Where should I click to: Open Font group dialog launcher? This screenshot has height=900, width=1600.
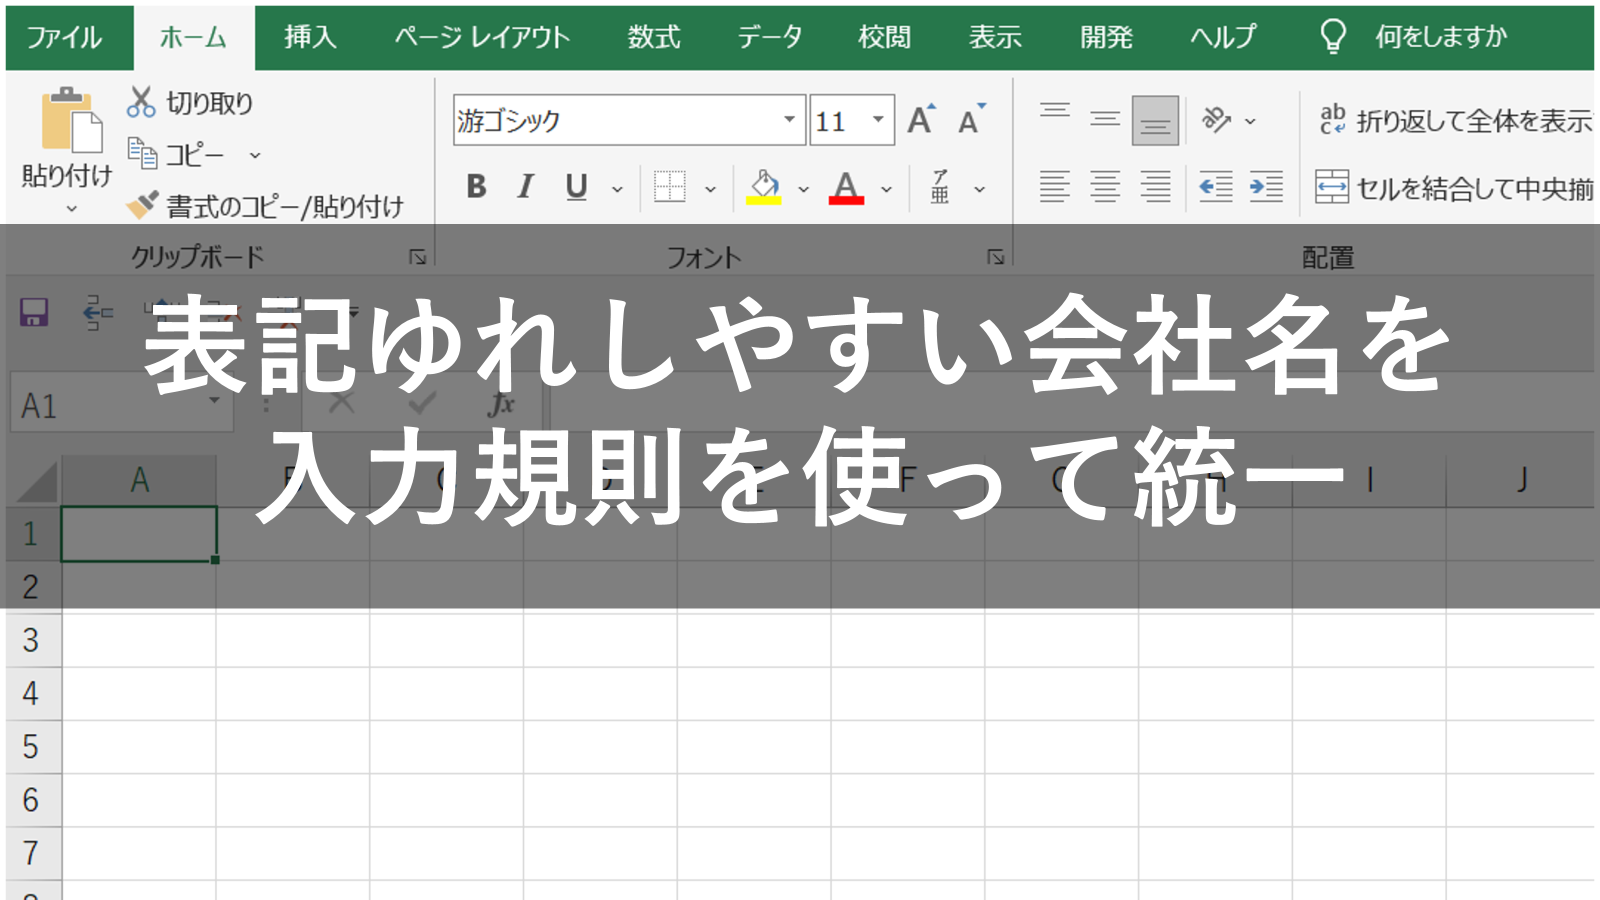(x=996, y=257)
